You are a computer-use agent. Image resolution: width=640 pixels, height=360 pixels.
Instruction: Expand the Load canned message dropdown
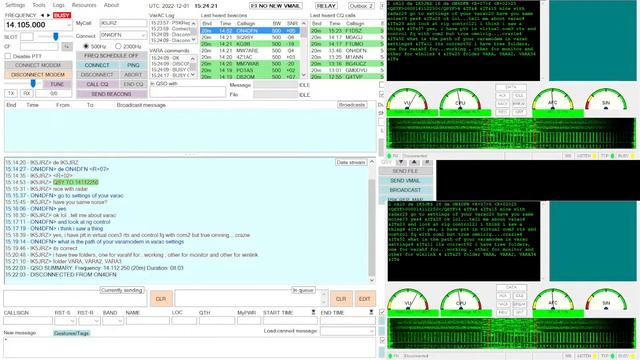tap(371, 331)
